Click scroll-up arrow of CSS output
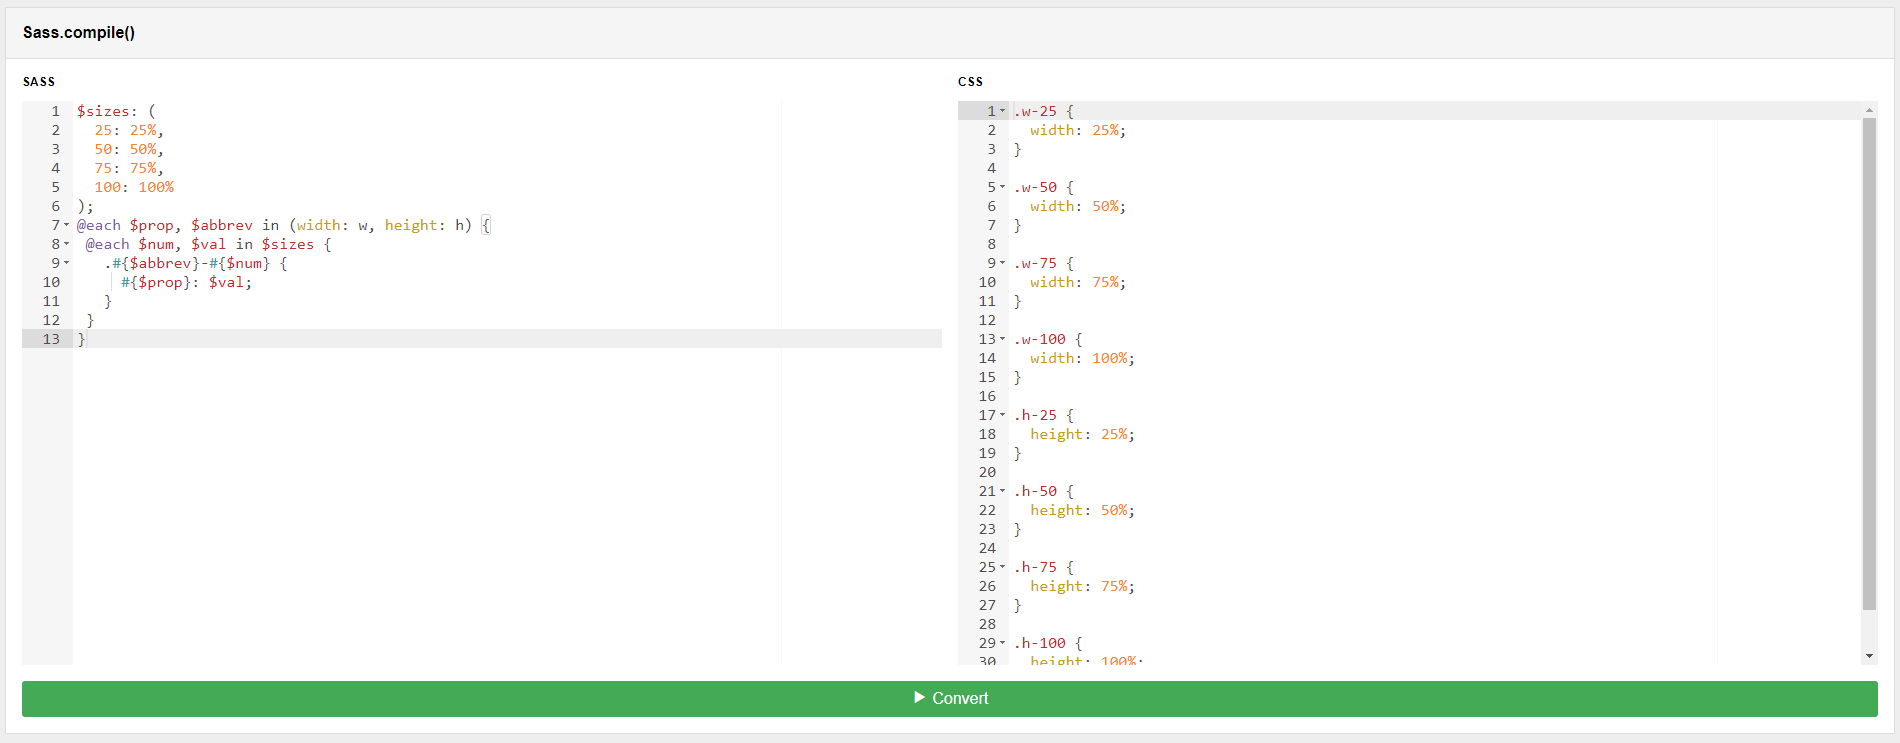Screen dimensions: 1900x743 point(1869,110)
